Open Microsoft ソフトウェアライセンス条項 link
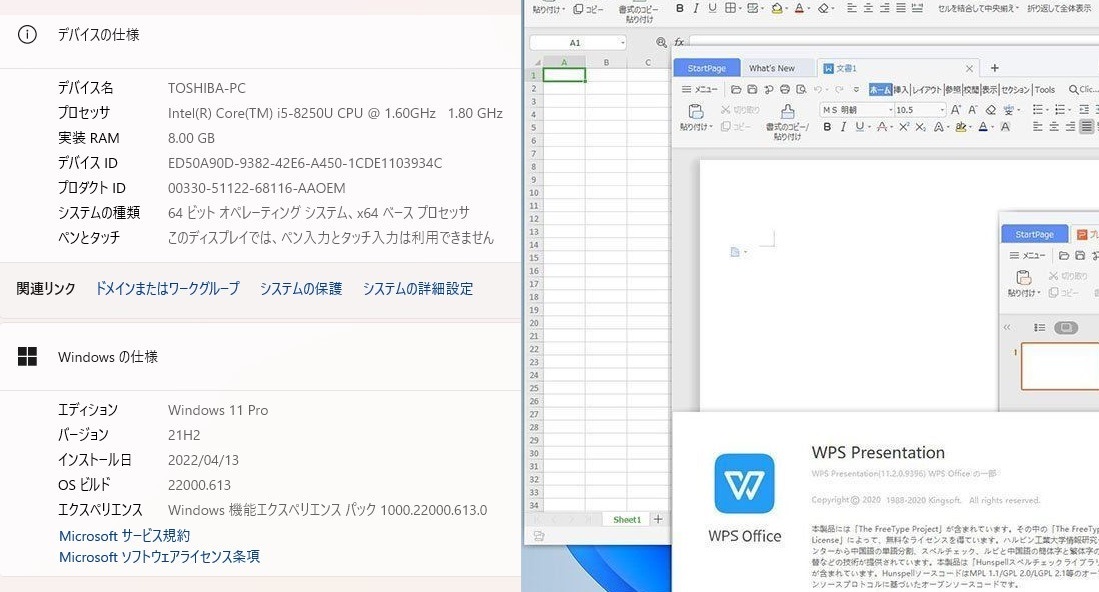1099x592 pixels. pyautogui.click(x=159, y=557)
